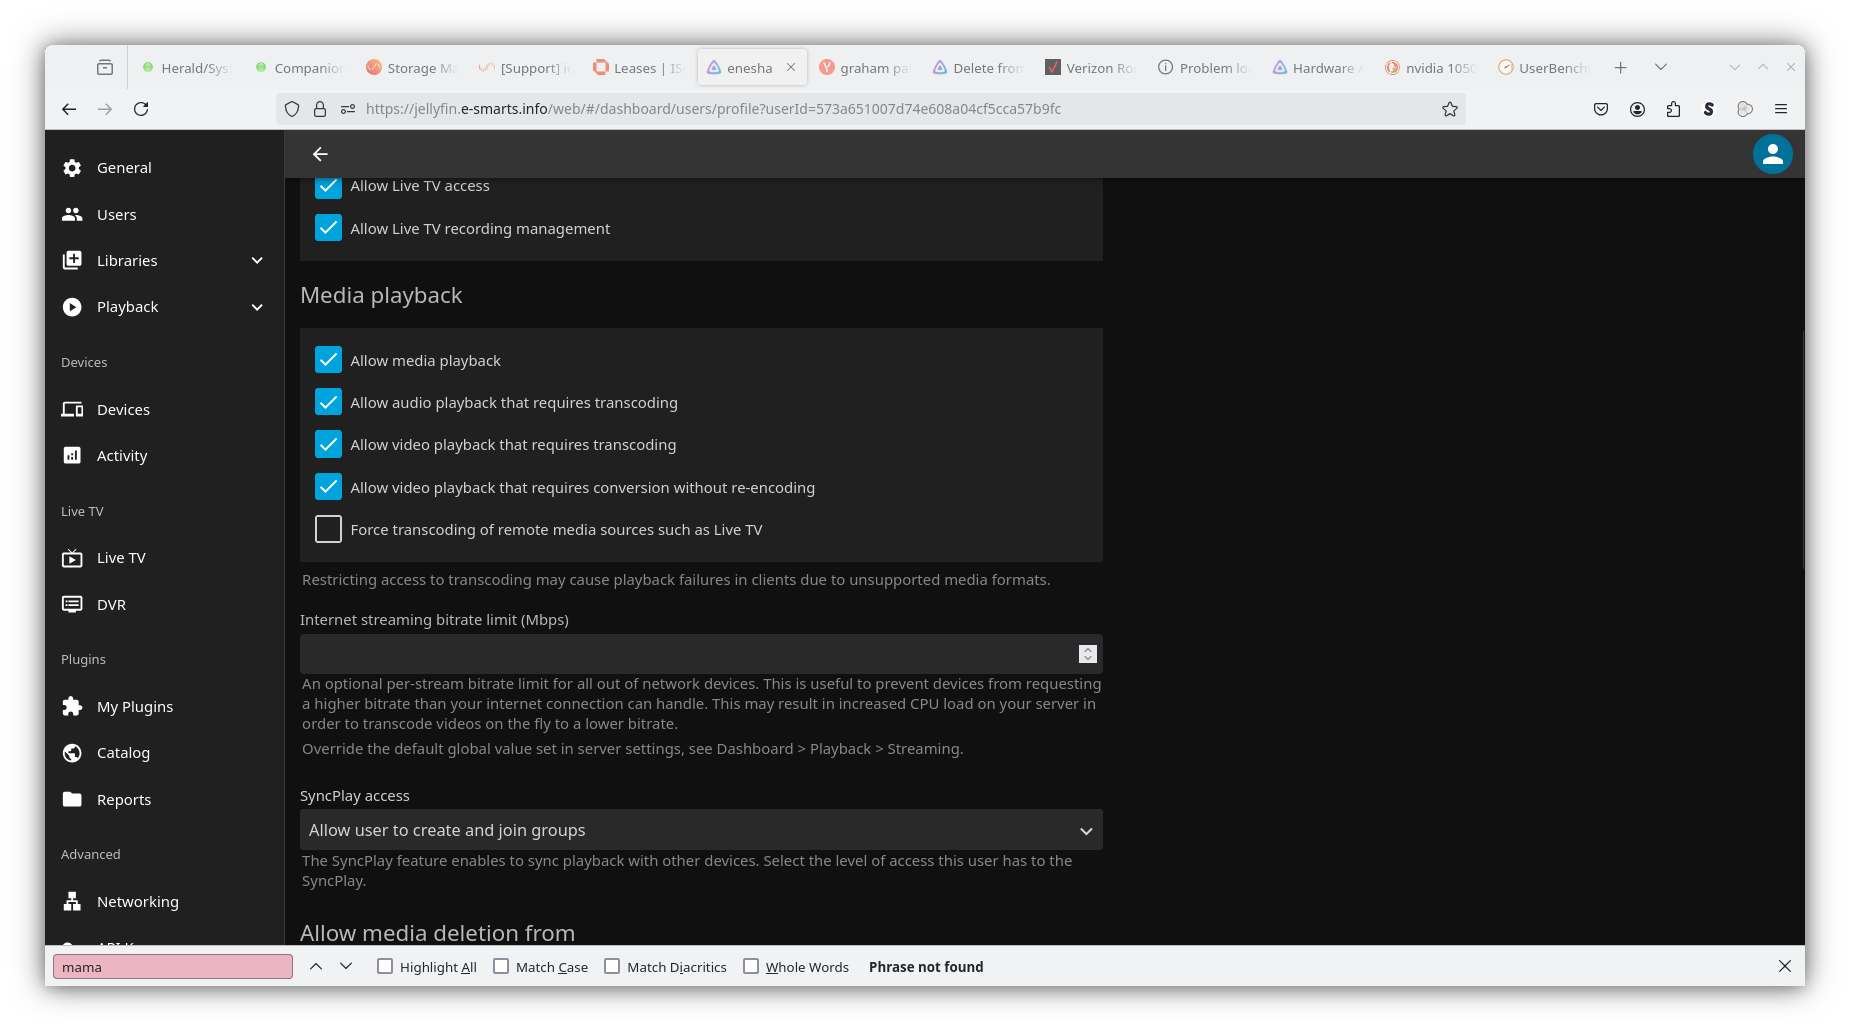Click the Internet streaming bitrate limit field

coord(686,654)
